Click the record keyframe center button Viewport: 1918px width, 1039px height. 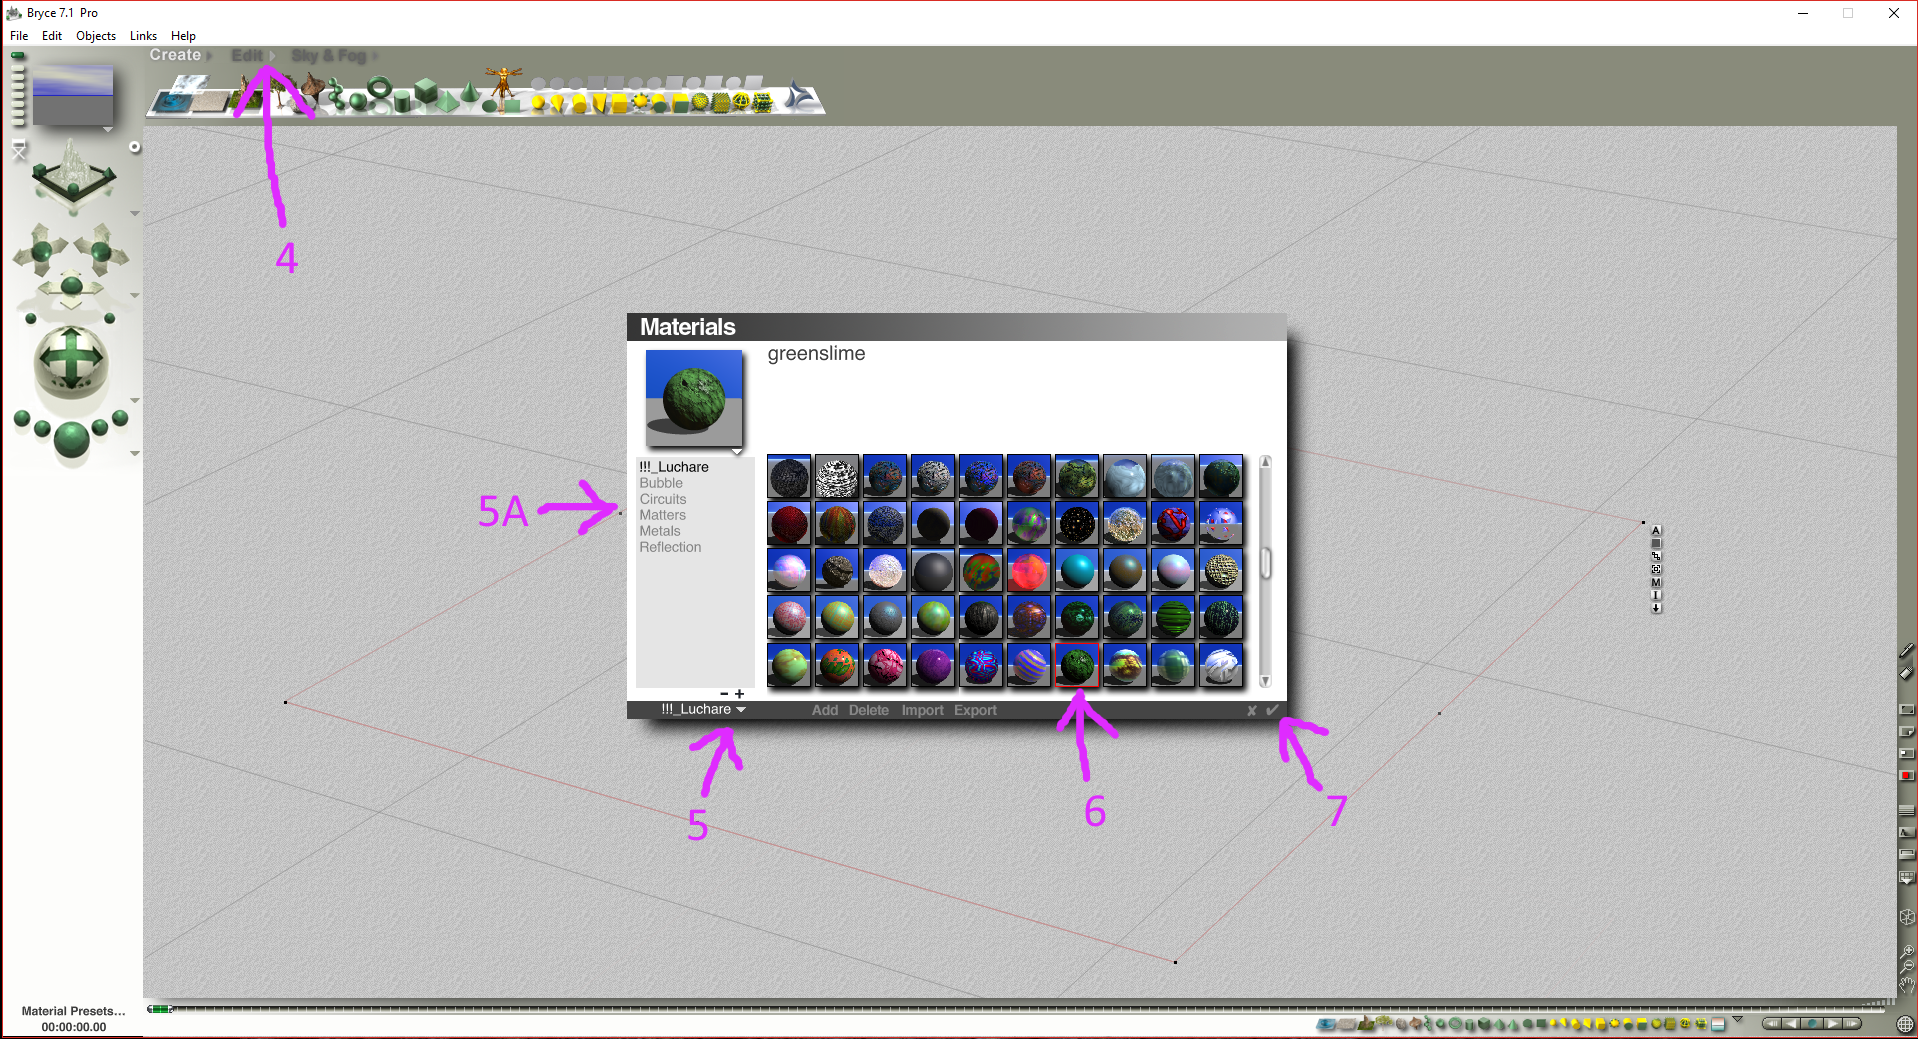pos(1812,1023)
